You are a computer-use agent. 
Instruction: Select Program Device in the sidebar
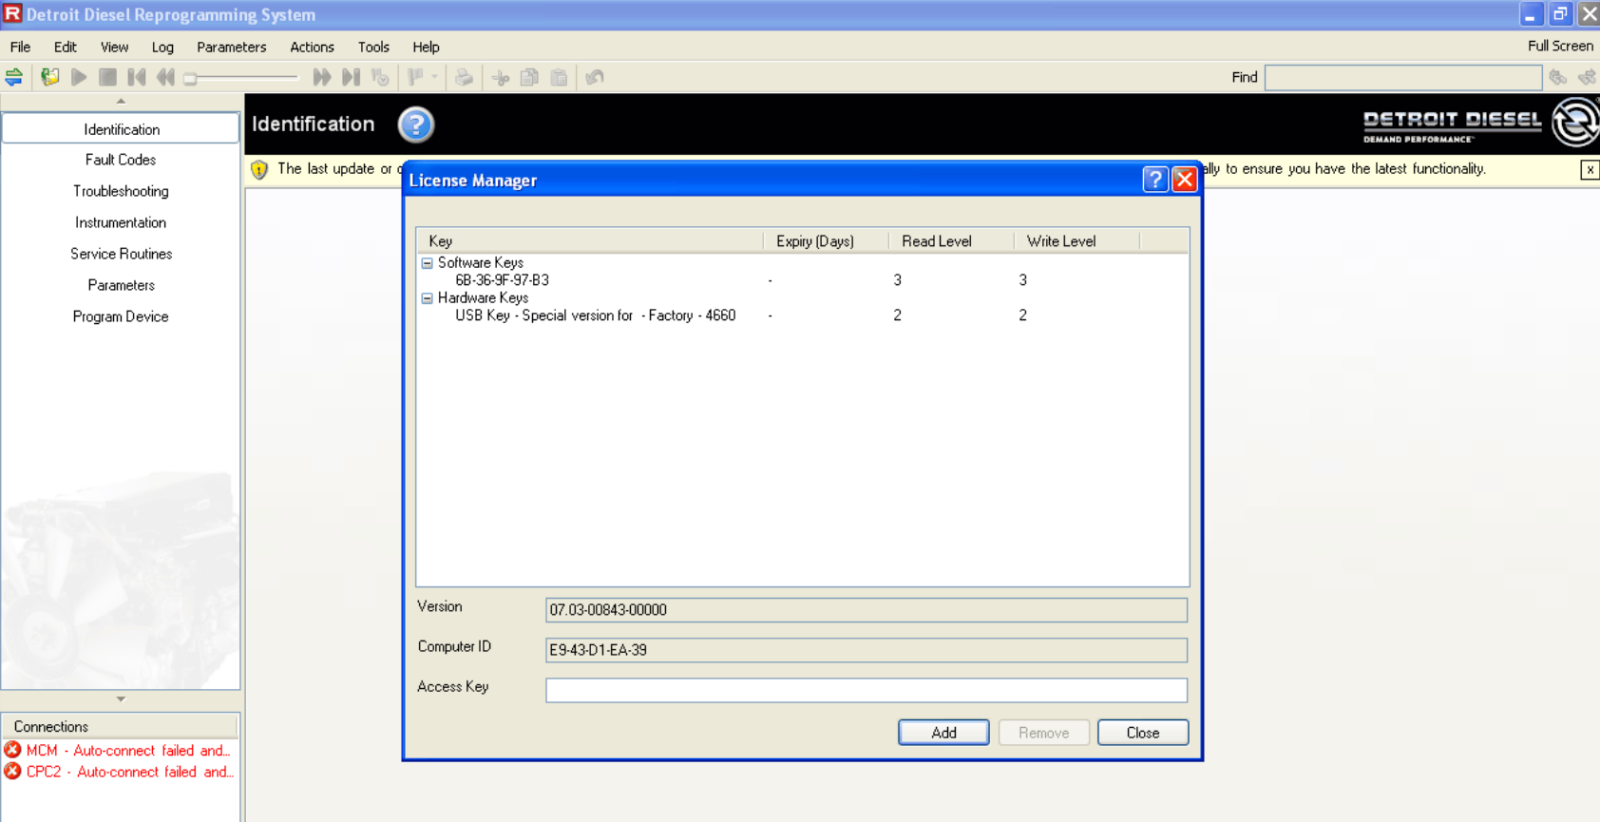click(x=121, y=316)
